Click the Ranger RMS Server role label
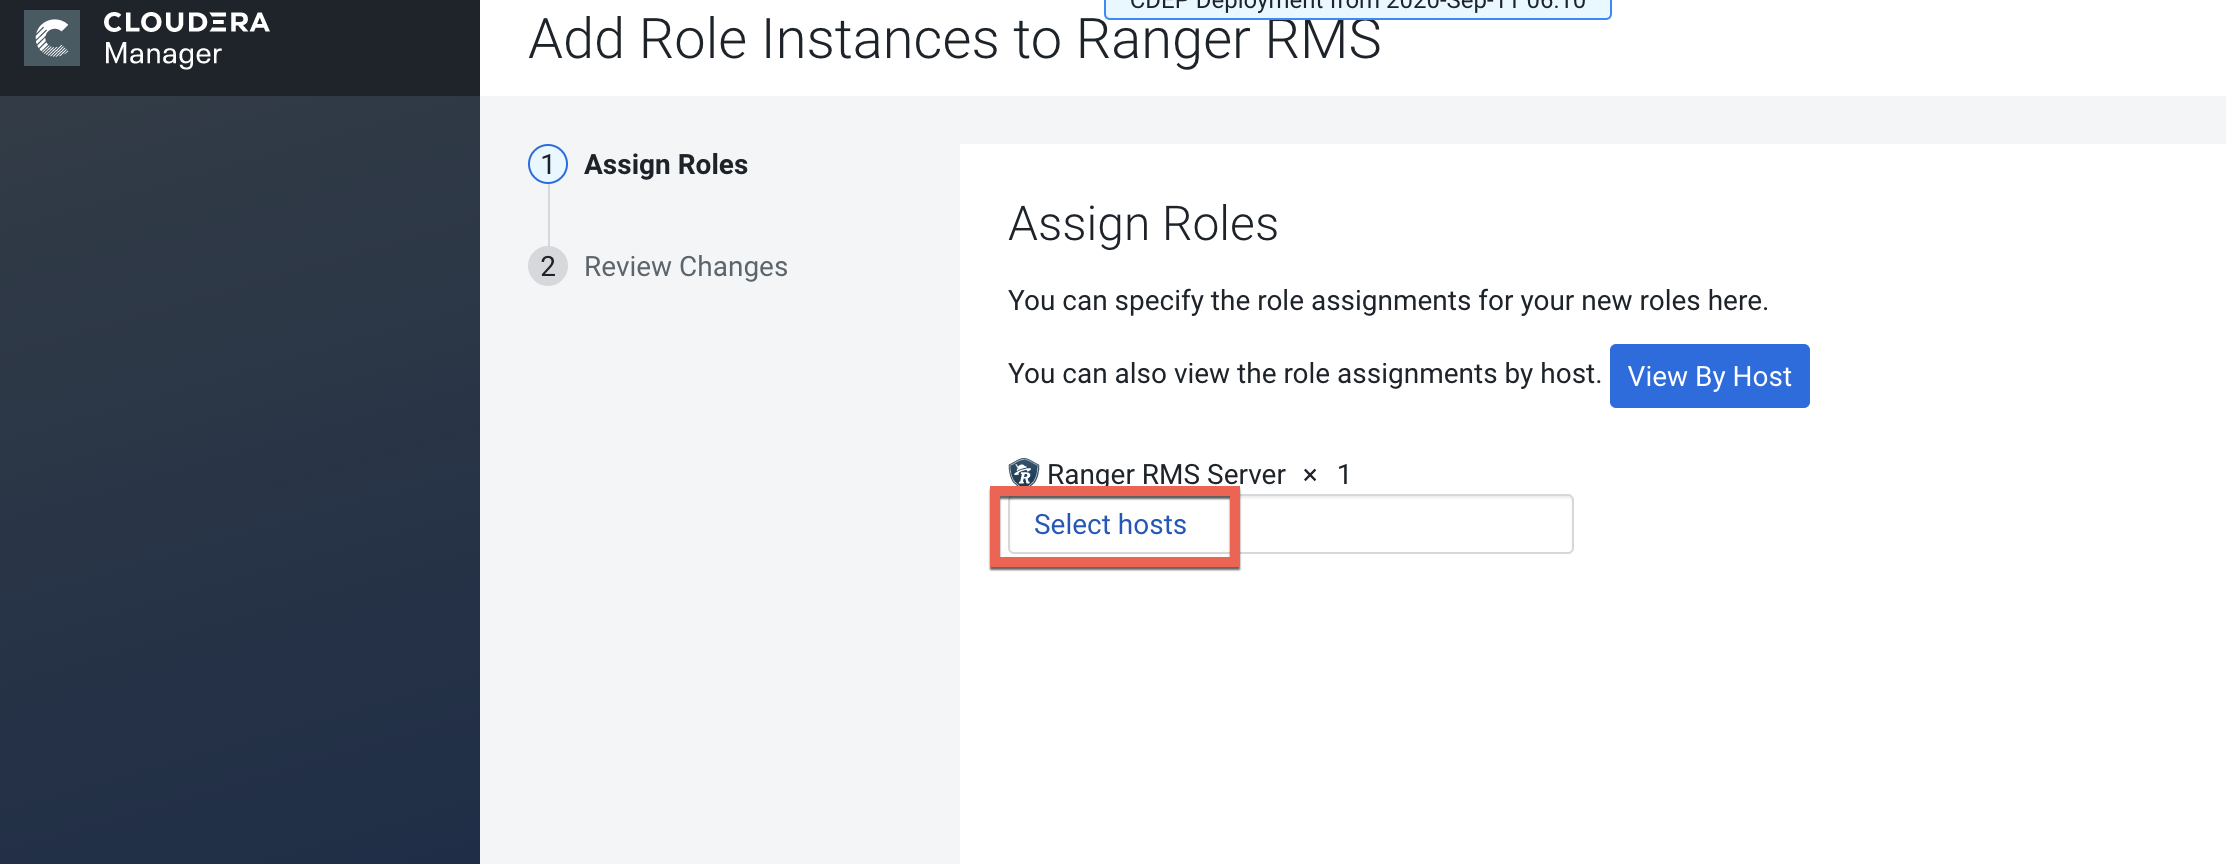The height and width of the screenshot is (864, 2226). pyautogui.click(x=1165, y=474)
